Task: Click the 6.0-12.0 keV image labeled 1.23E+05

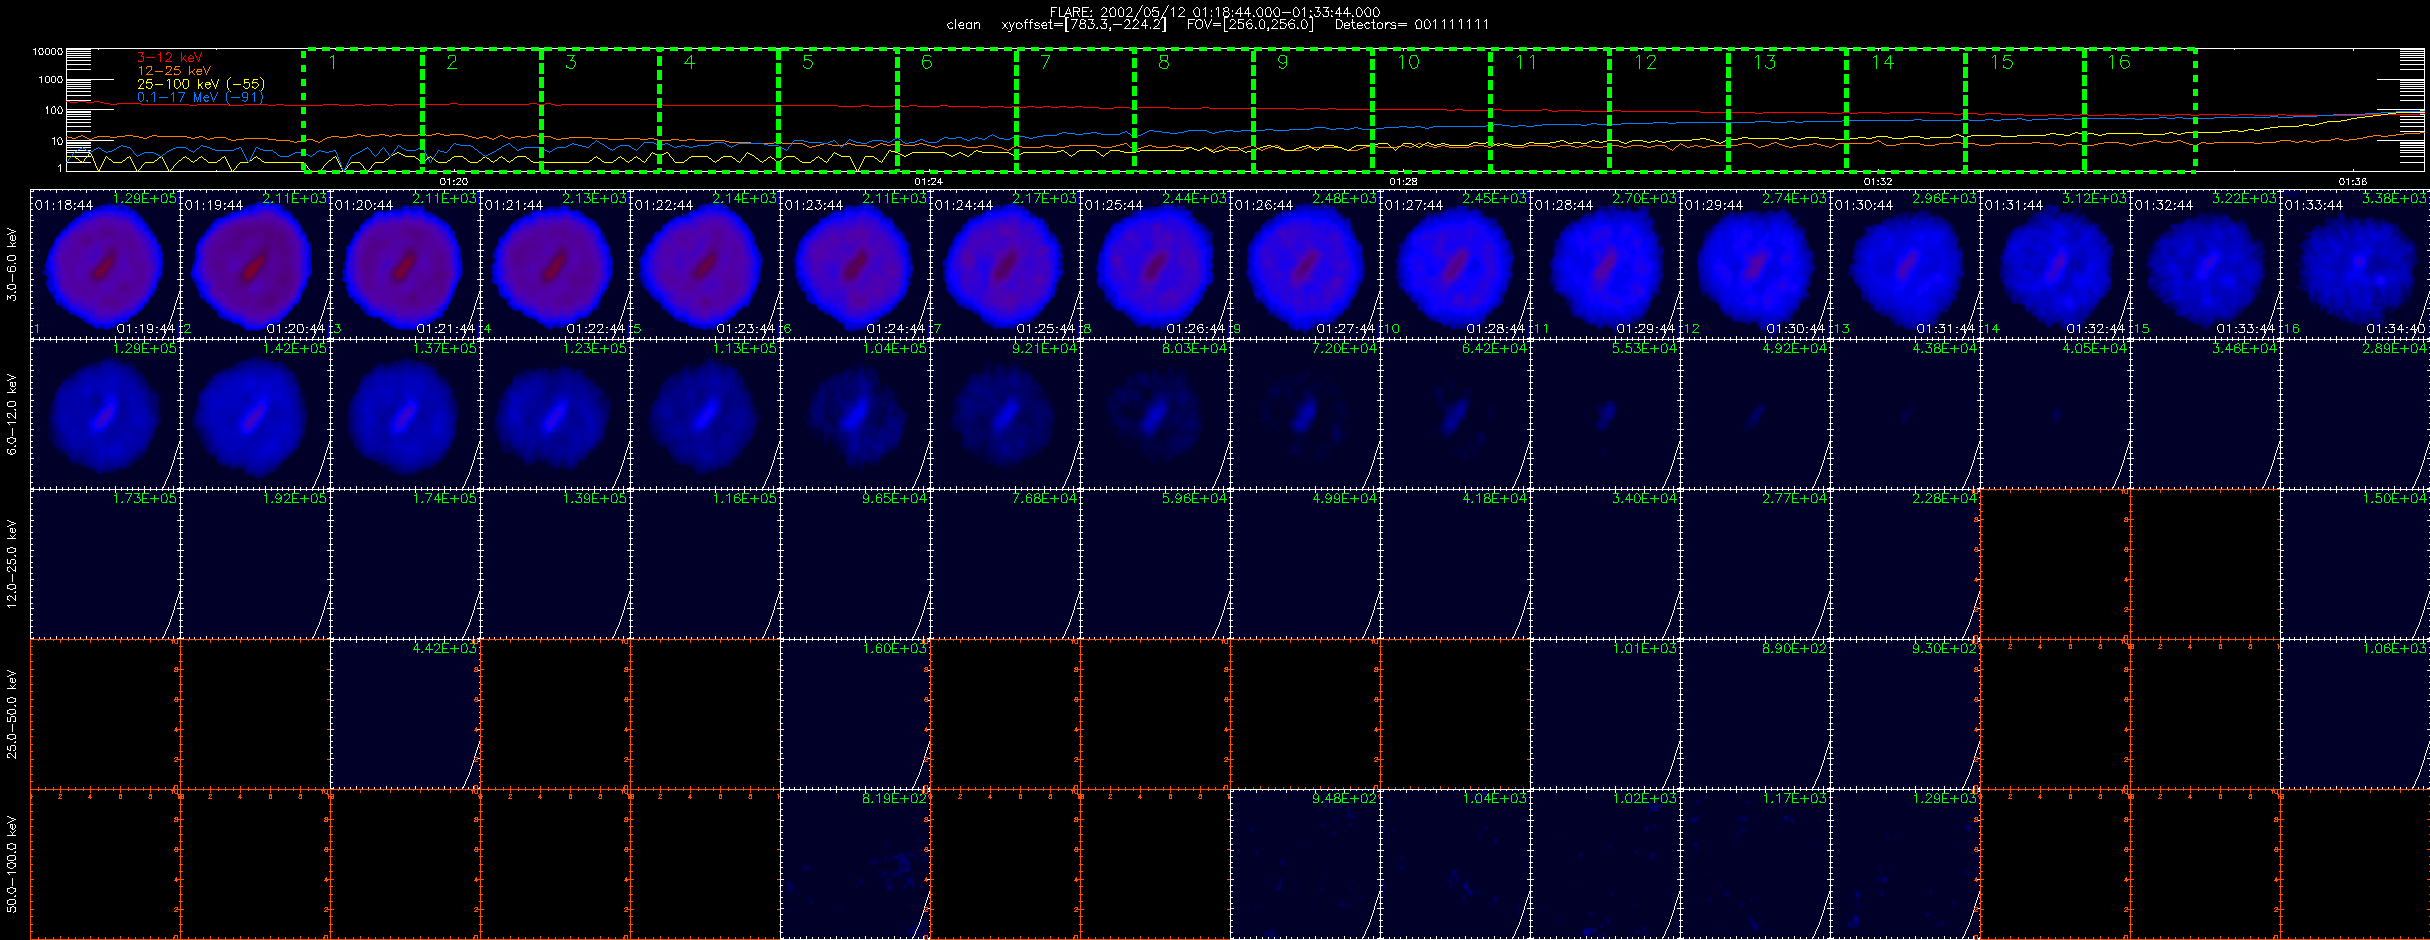Action: (555, 414)
